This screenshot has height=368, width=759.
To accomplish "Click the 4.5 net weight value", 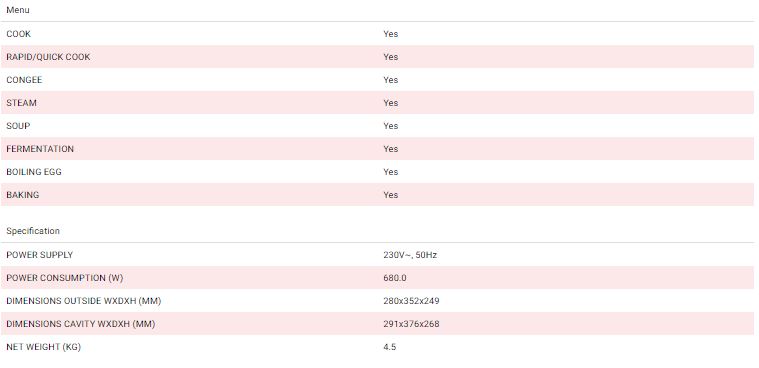I will pyautogui.click(x=390, y=347).
